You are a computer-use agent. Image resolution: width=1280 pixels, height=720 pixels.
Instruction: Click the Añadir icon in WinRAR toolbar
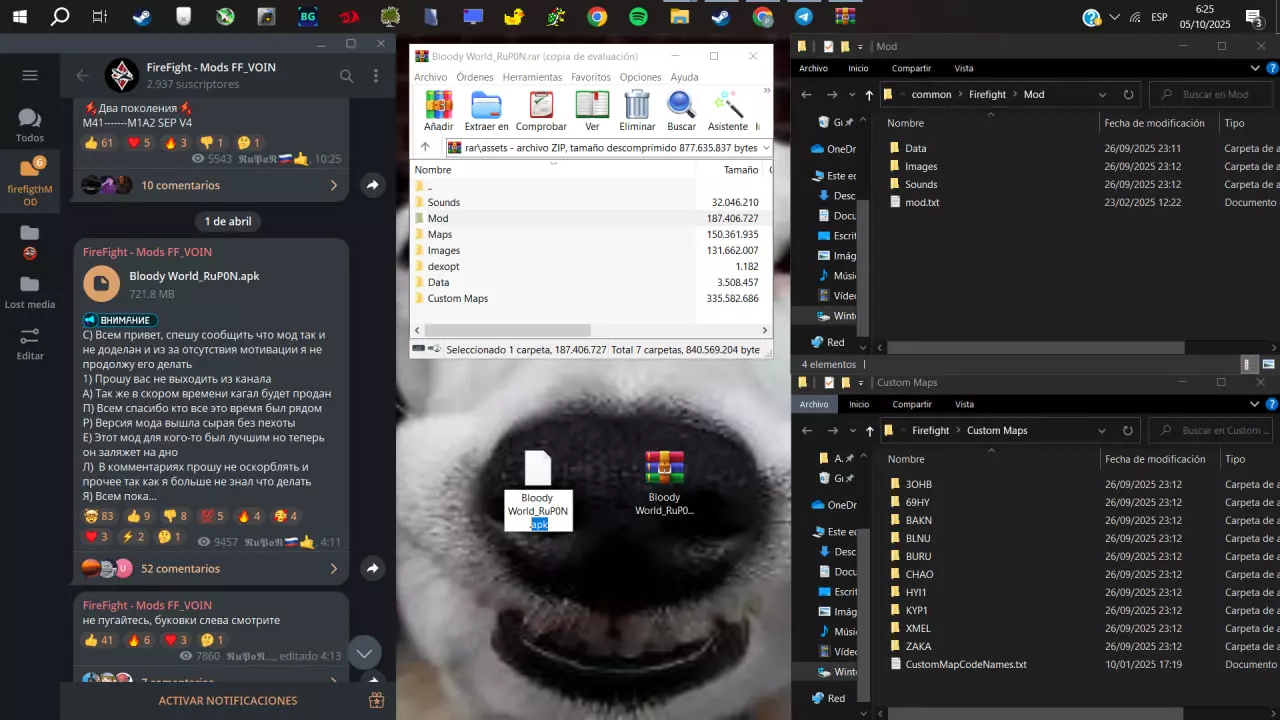pos(438,106)
